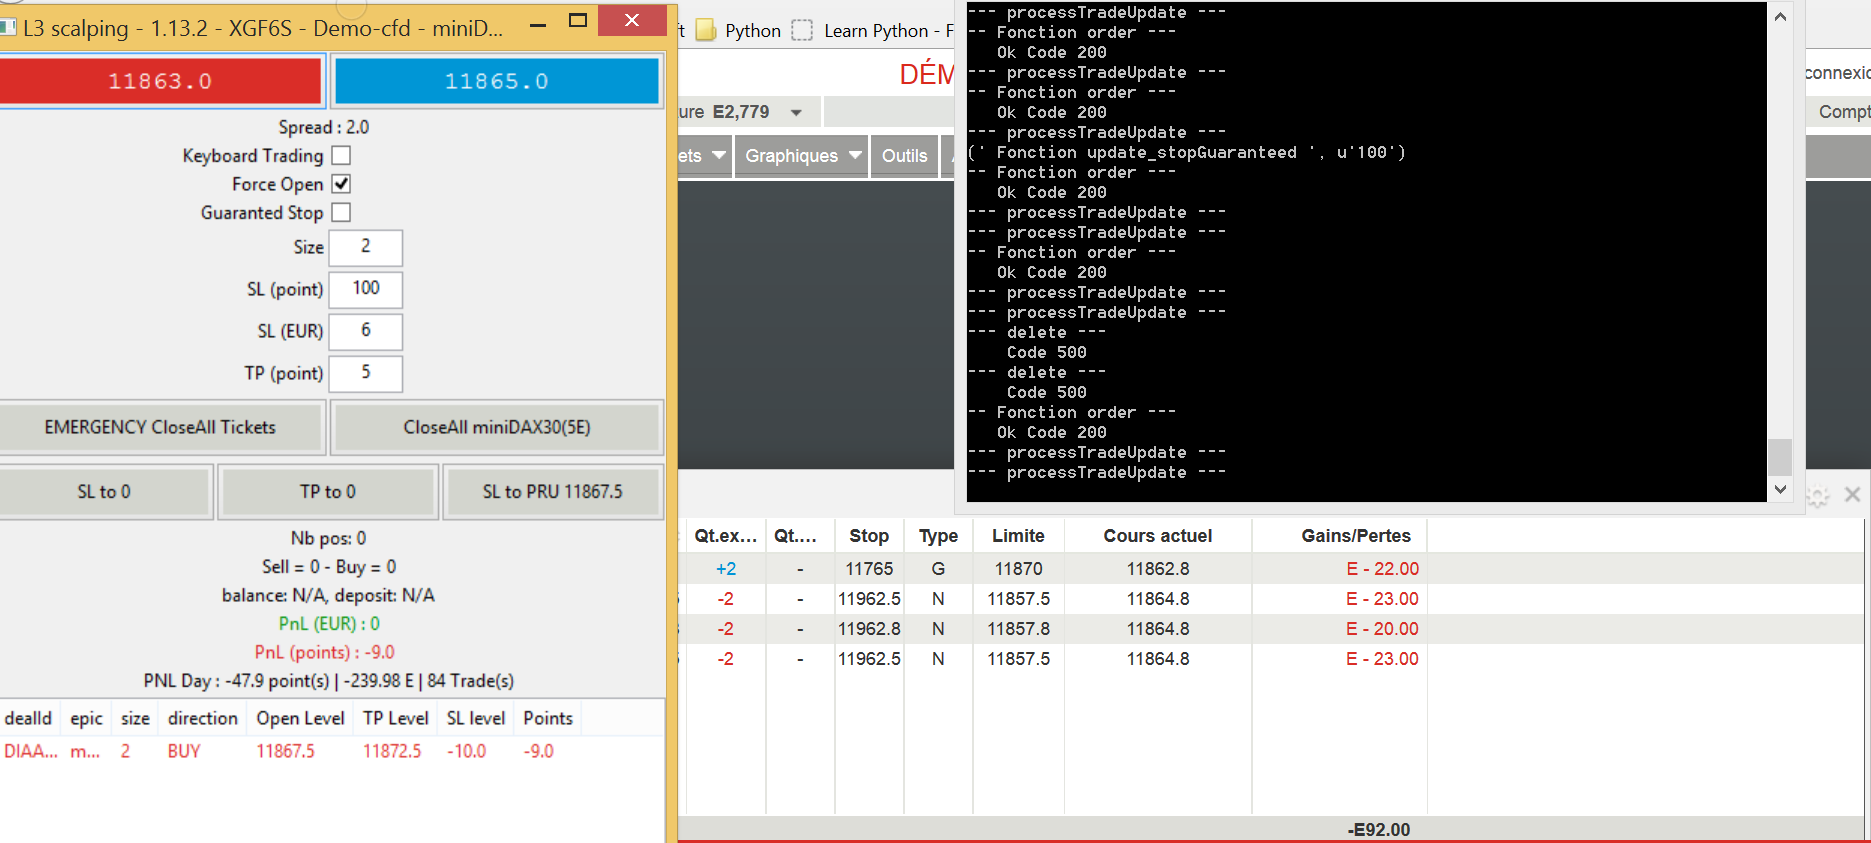Screen dimensions: 1871x843
Task: Click console scrollbar up arrow
Action: pyautogui.click(x=1780, y=17)
